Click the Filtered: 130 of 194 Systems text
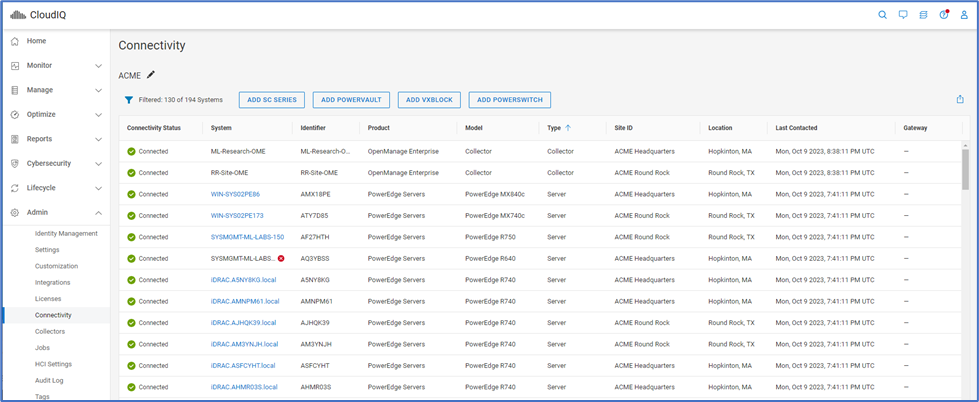 [180, 100]
